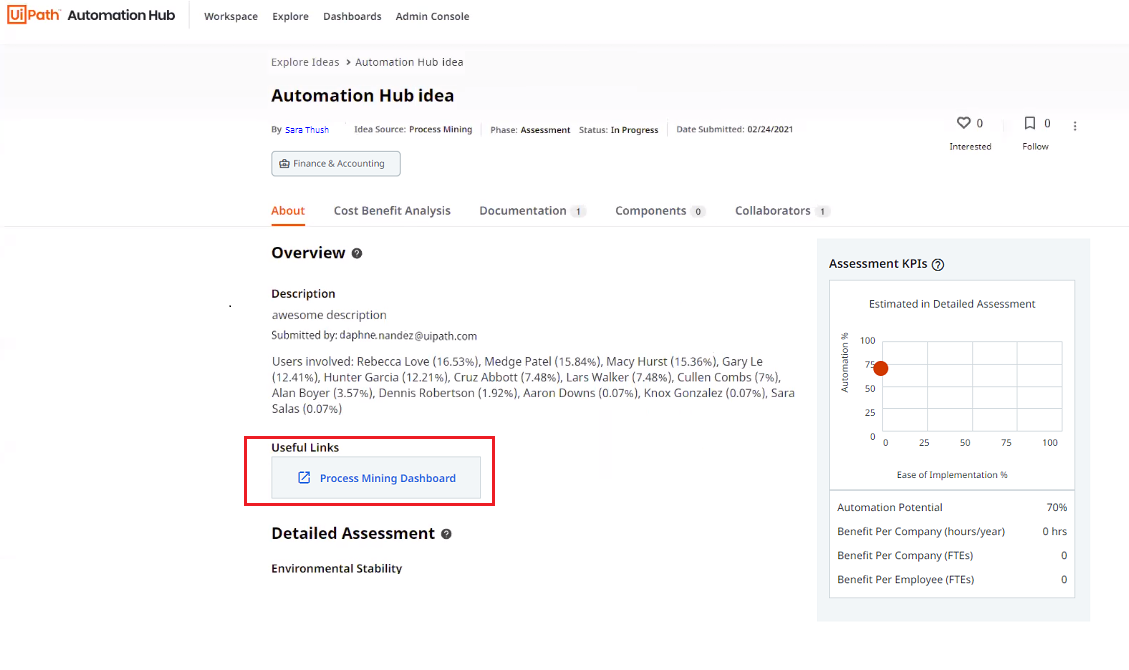Open the Explore menu
The image size is (1129, 670).
(x=290, y=16)
